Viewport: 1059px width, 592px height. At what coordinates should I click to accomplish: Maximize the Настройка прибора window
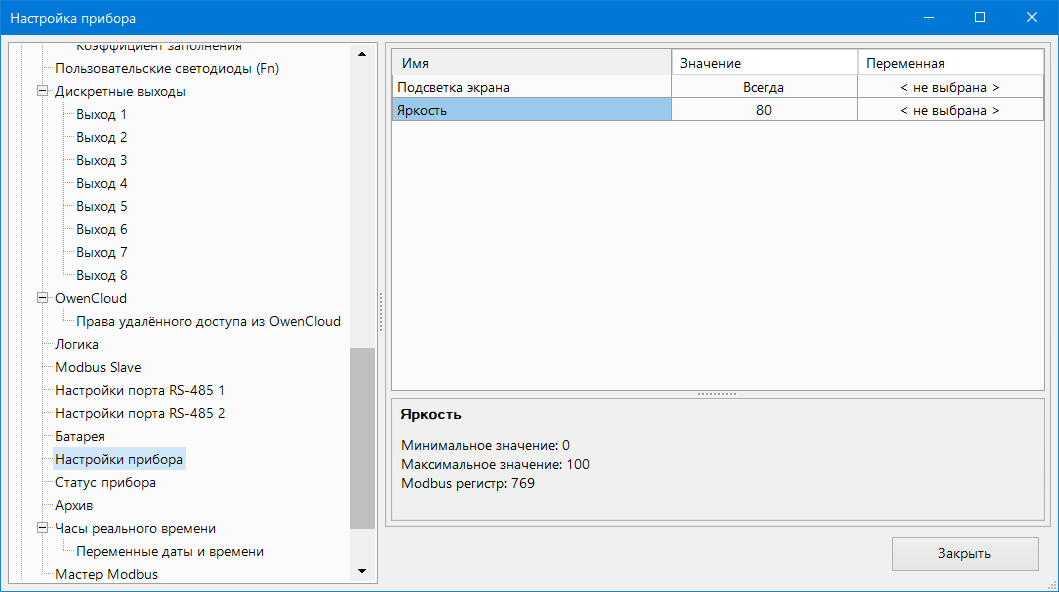(x=980, y=18)
